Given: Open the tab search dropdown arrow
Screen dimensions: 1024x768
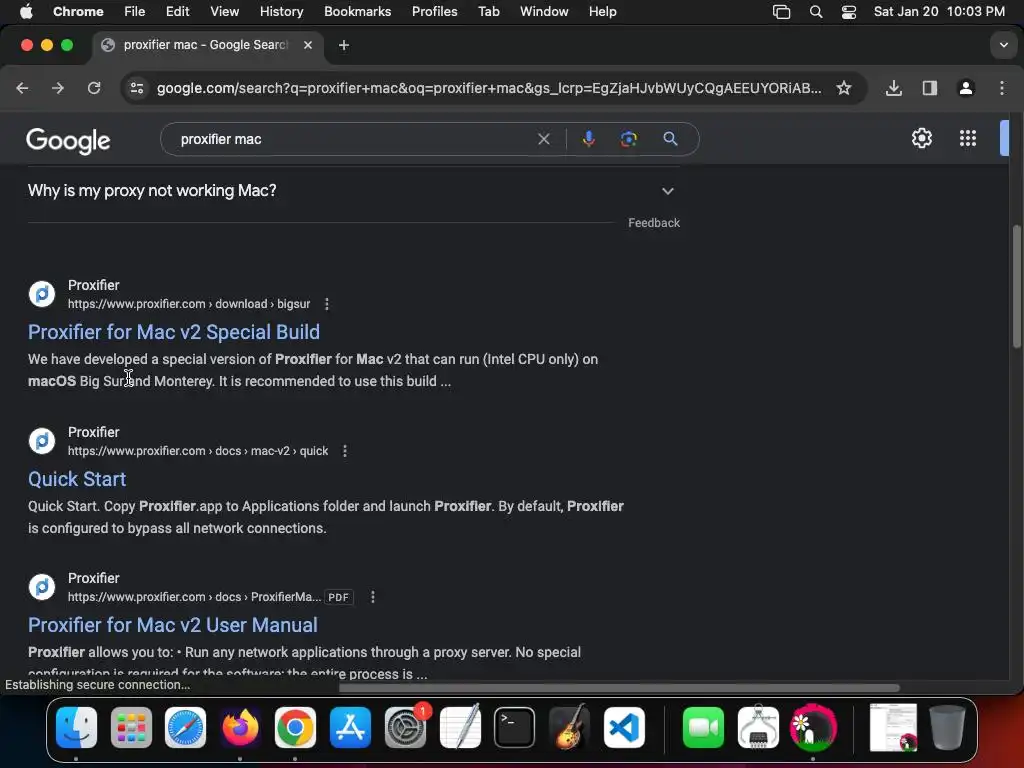Looking at the screenshot, I should (x=1004, y=45).
